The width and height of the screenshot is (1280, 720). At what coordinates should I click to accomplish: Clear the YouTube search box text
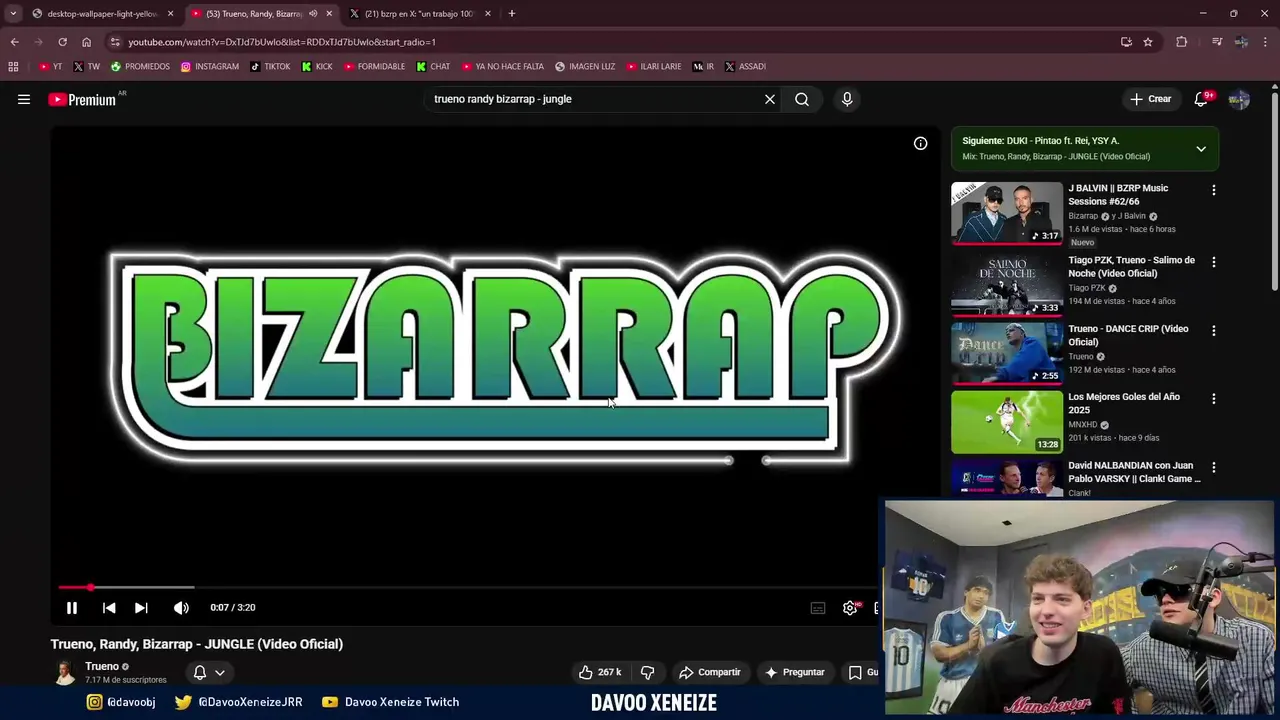tap(770, 99)
